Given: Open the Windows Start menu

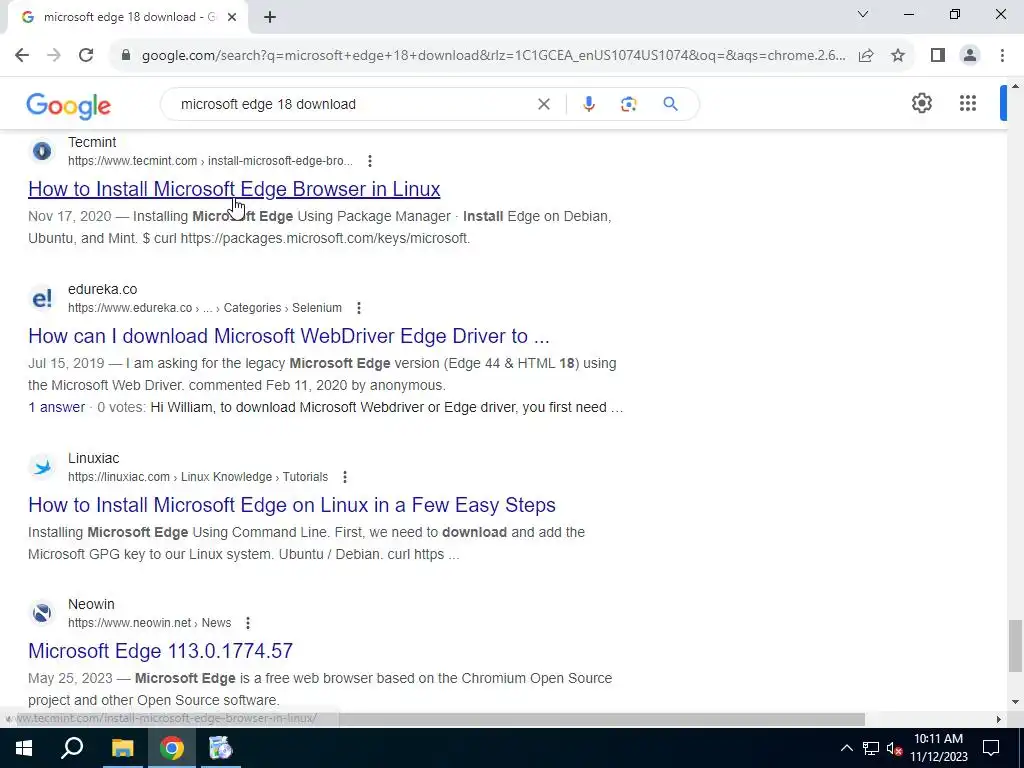Looking at the screenshot, I should pos(24,748).
